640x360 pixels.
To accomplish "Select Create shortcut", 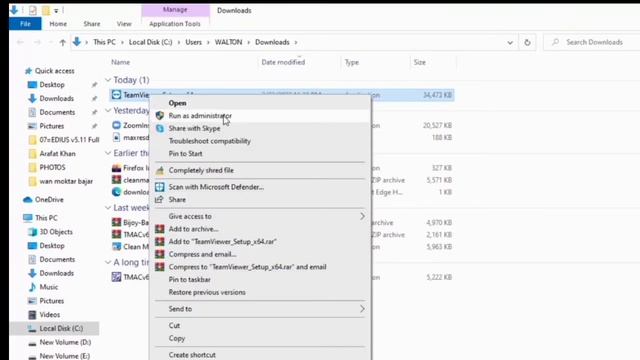I will 192,355.
